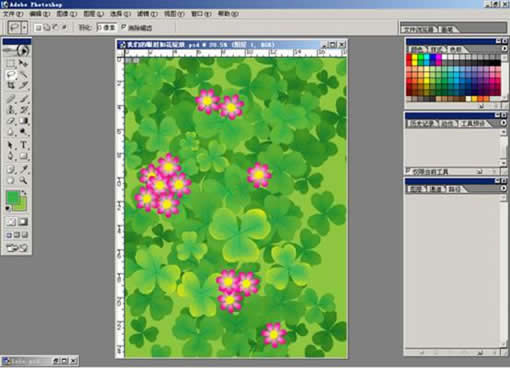
Task: Open the Swatches panel flyout menu arrow
Action: [504, 49]
